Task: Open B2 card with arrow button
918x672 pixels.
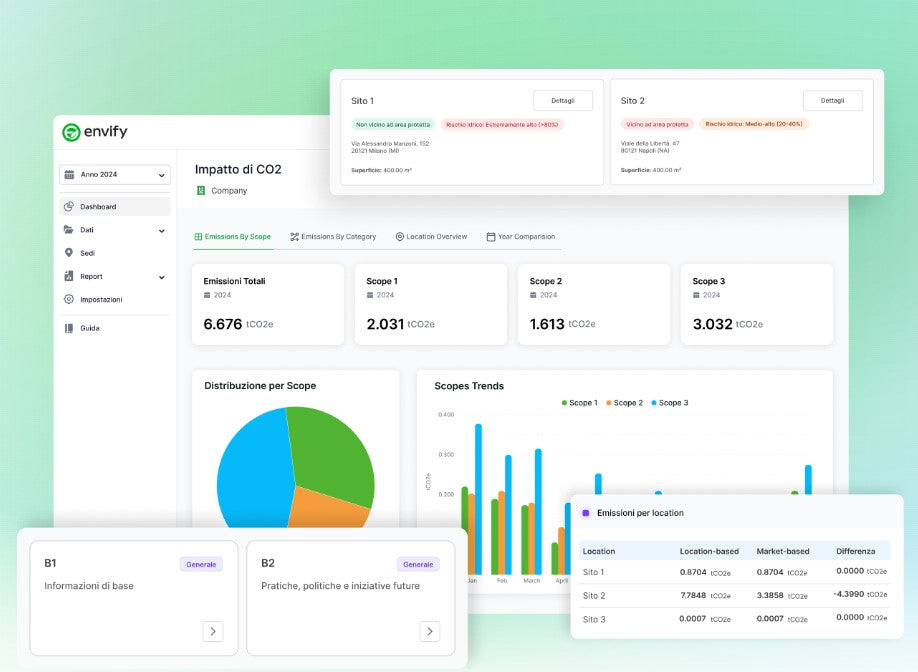Action: pyautogui.click(x=429, y=631)
